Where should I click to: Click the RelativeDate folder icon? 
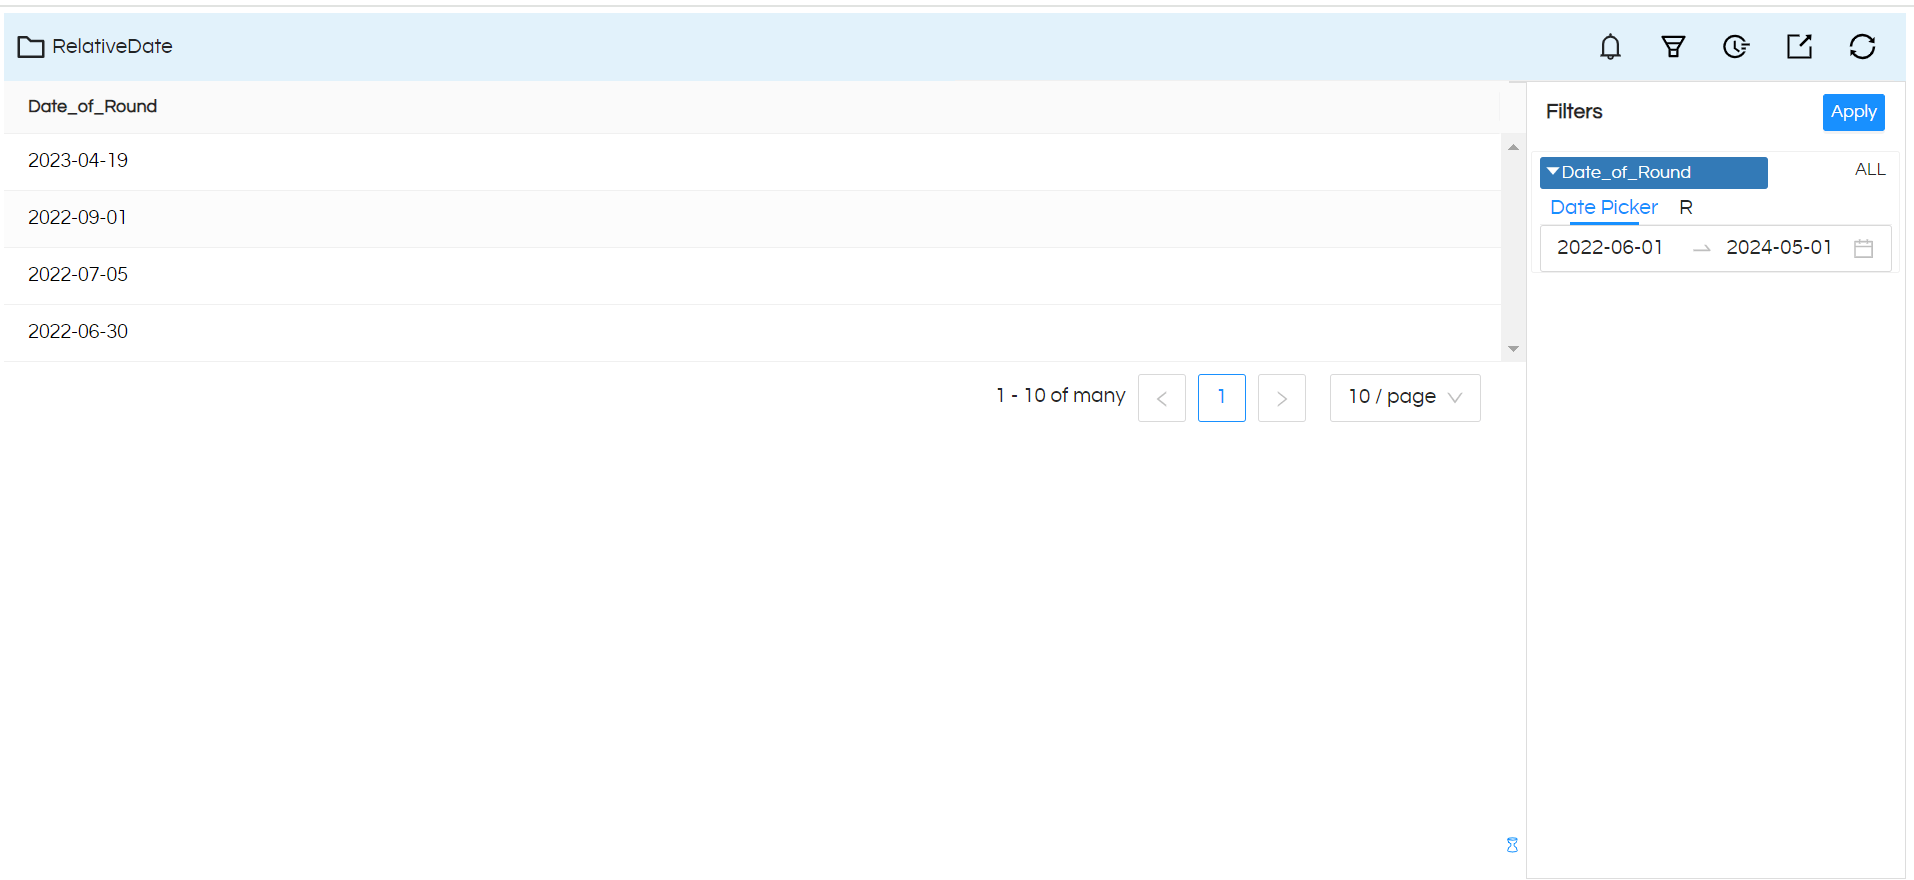coord(31,47)
